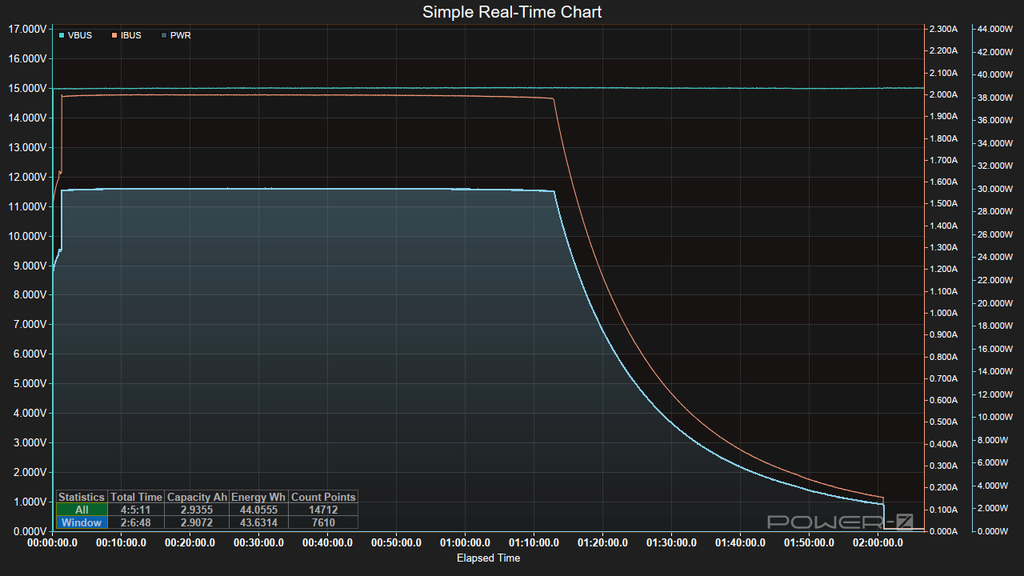The width and height of the screenshot is (1024, 576).
Task: Select the 'Count Points' column header
Action: [x=323, y=497]
